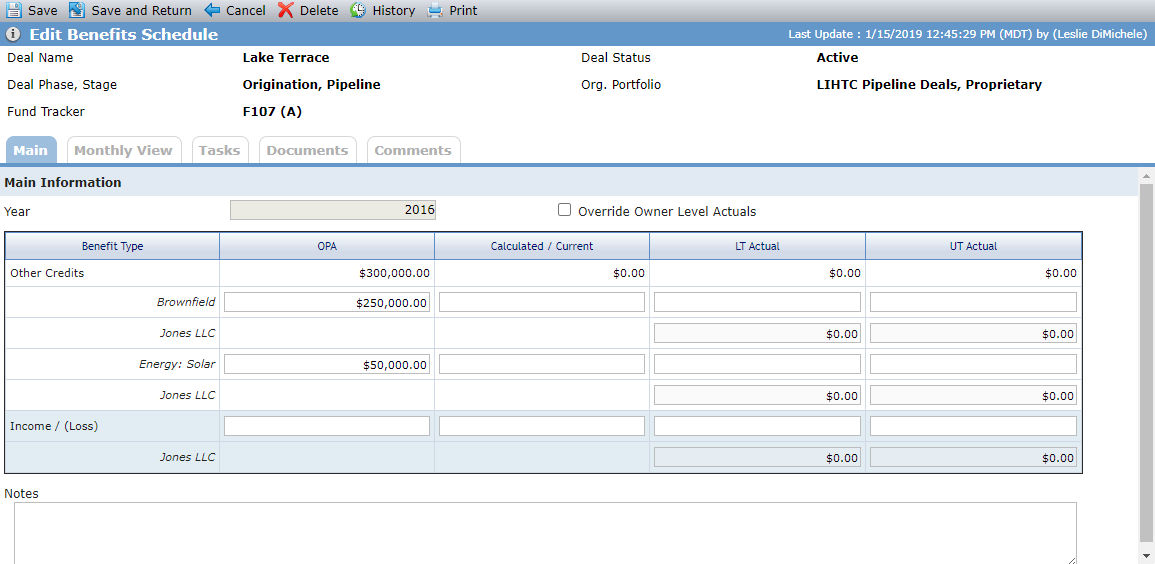Click the Brownfield LT Actual field
This screenshot has width=1155, height=564.
coord(757,302)
